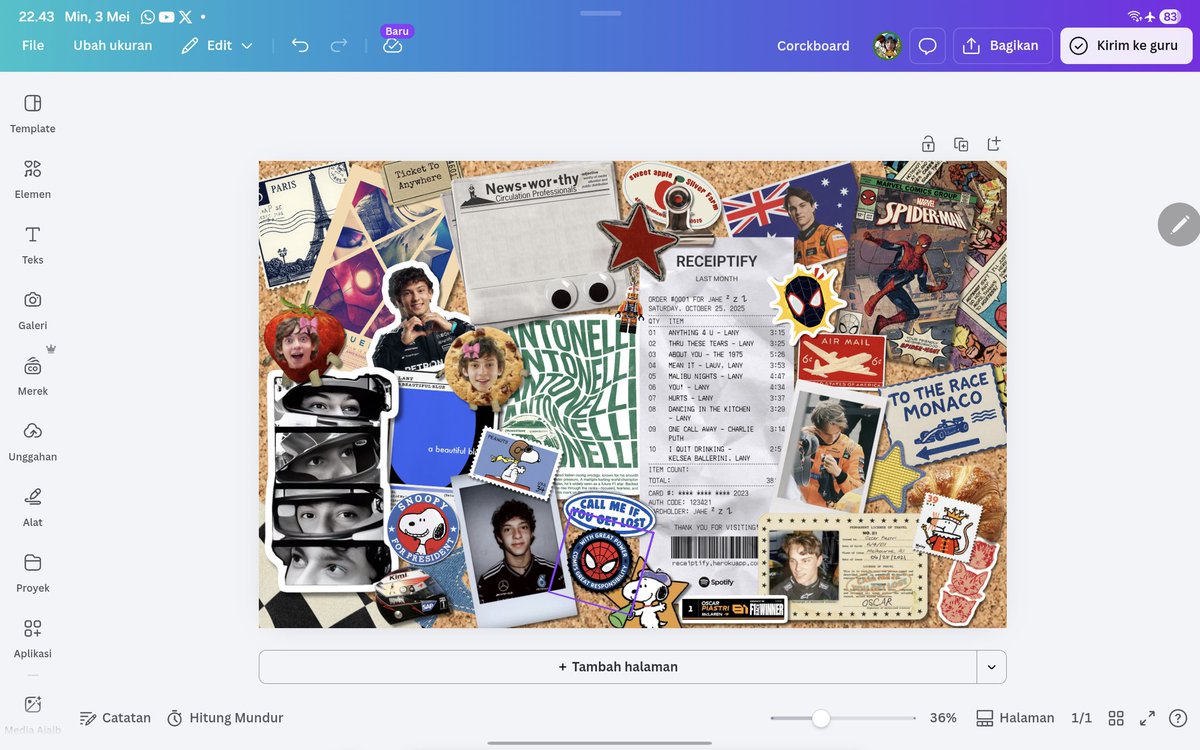Open the user profile avatar

click(887, 46)
